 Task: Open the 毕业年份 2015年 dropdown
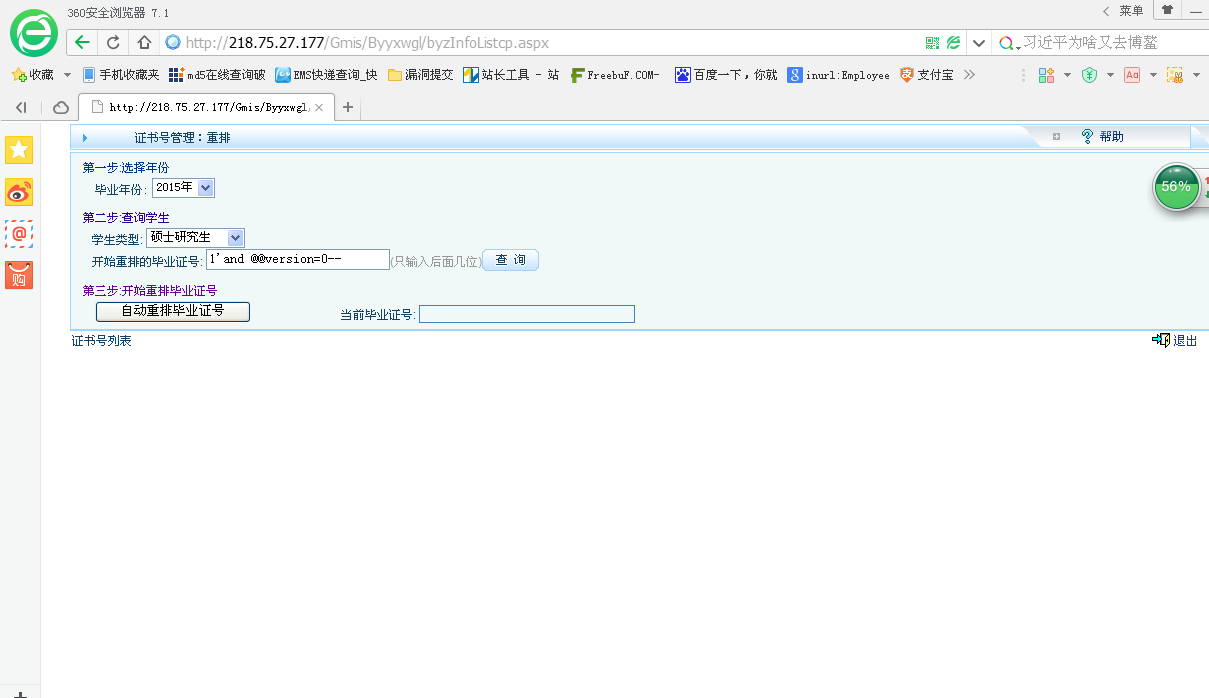click(183, 188)
